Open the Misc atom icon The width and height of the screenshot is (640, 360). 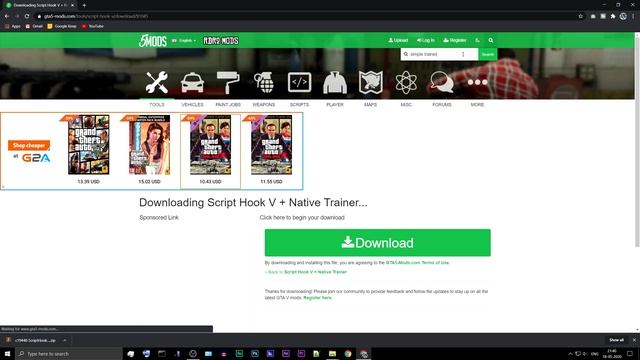coord(406,82)
